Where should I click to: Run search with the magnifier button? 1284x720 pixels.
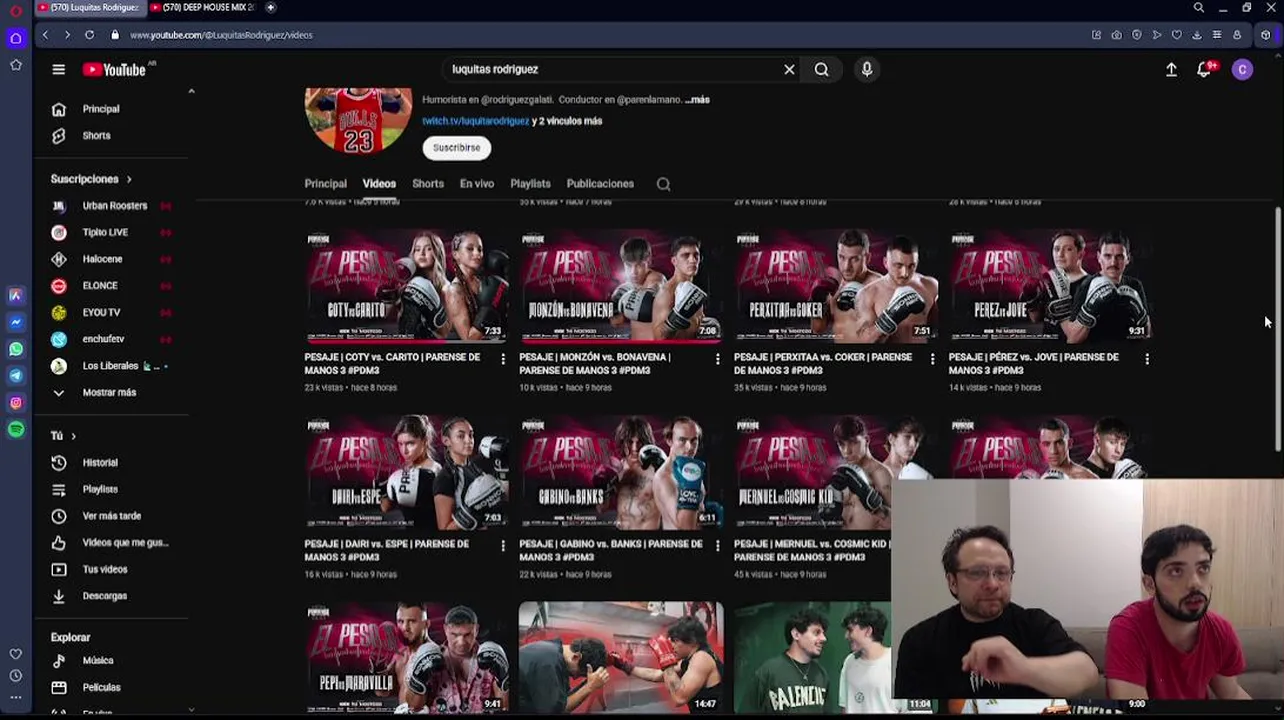[x=821, y=69]
